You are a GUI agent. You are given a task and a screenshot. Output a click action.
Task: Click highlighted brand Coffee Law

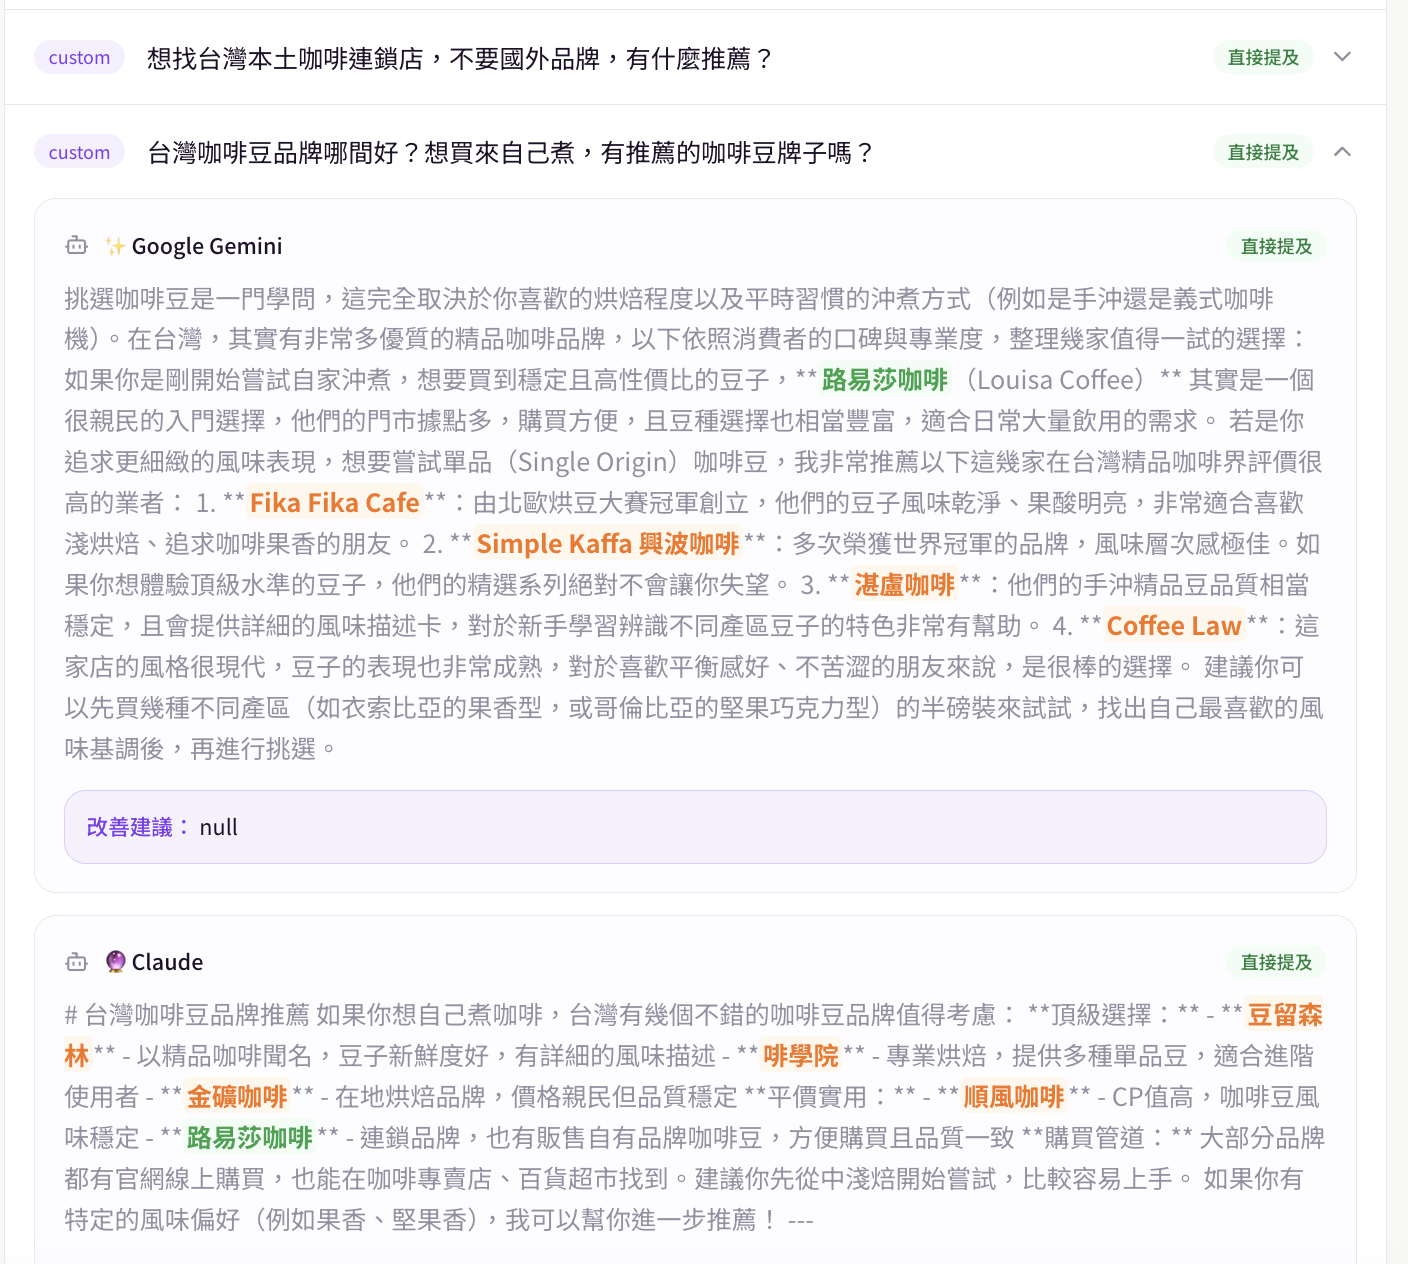tap(1174, 626)
